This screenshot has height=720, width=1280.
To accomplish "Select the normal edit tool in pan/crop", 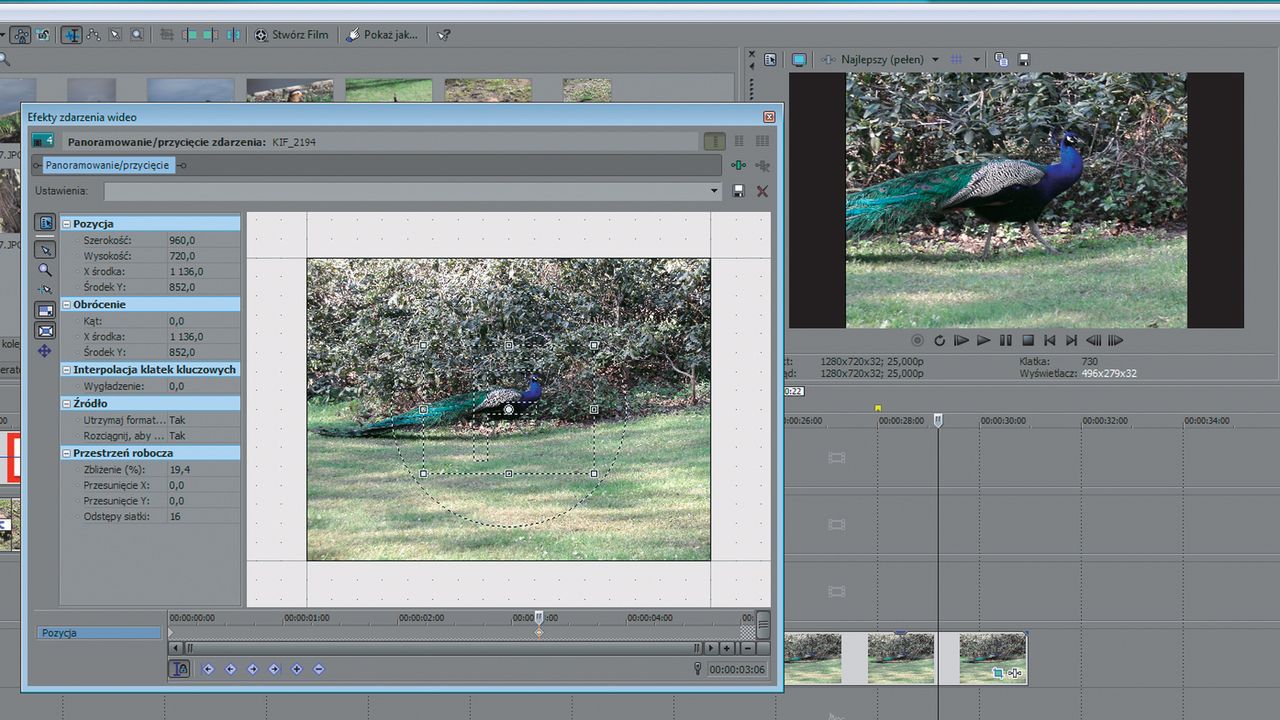I will coord(45,249).
